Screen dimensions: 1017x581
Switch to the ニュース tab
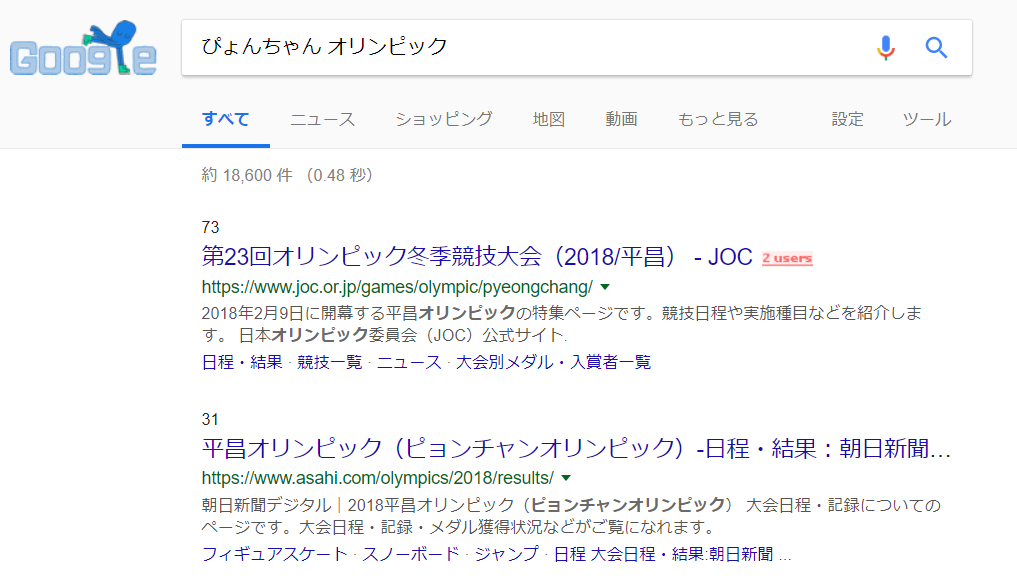[322, 119]
